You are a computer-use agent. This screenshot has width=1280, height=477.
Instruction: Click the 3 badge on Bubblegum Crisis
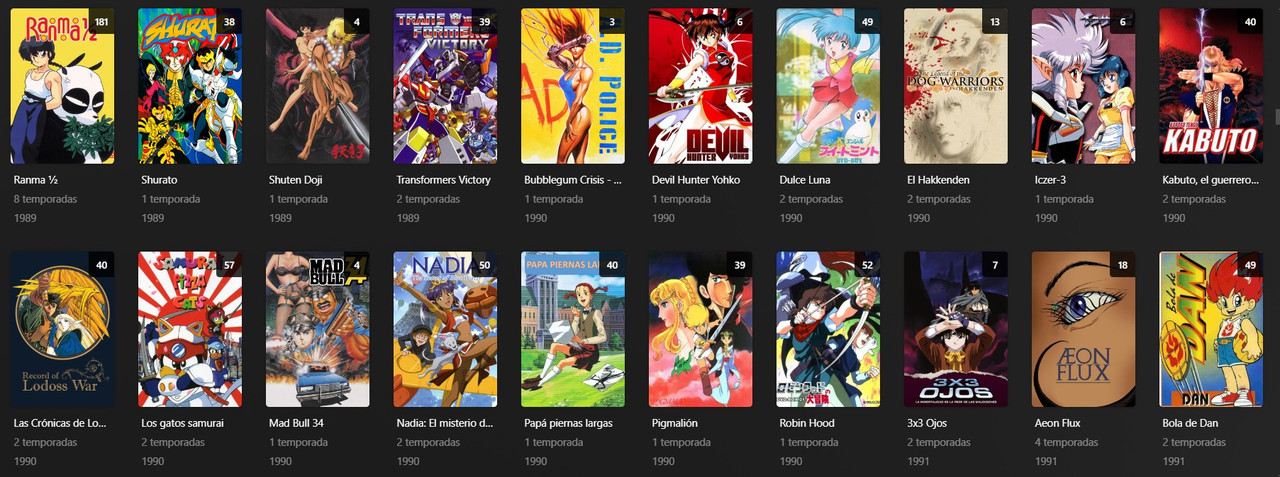612,21
